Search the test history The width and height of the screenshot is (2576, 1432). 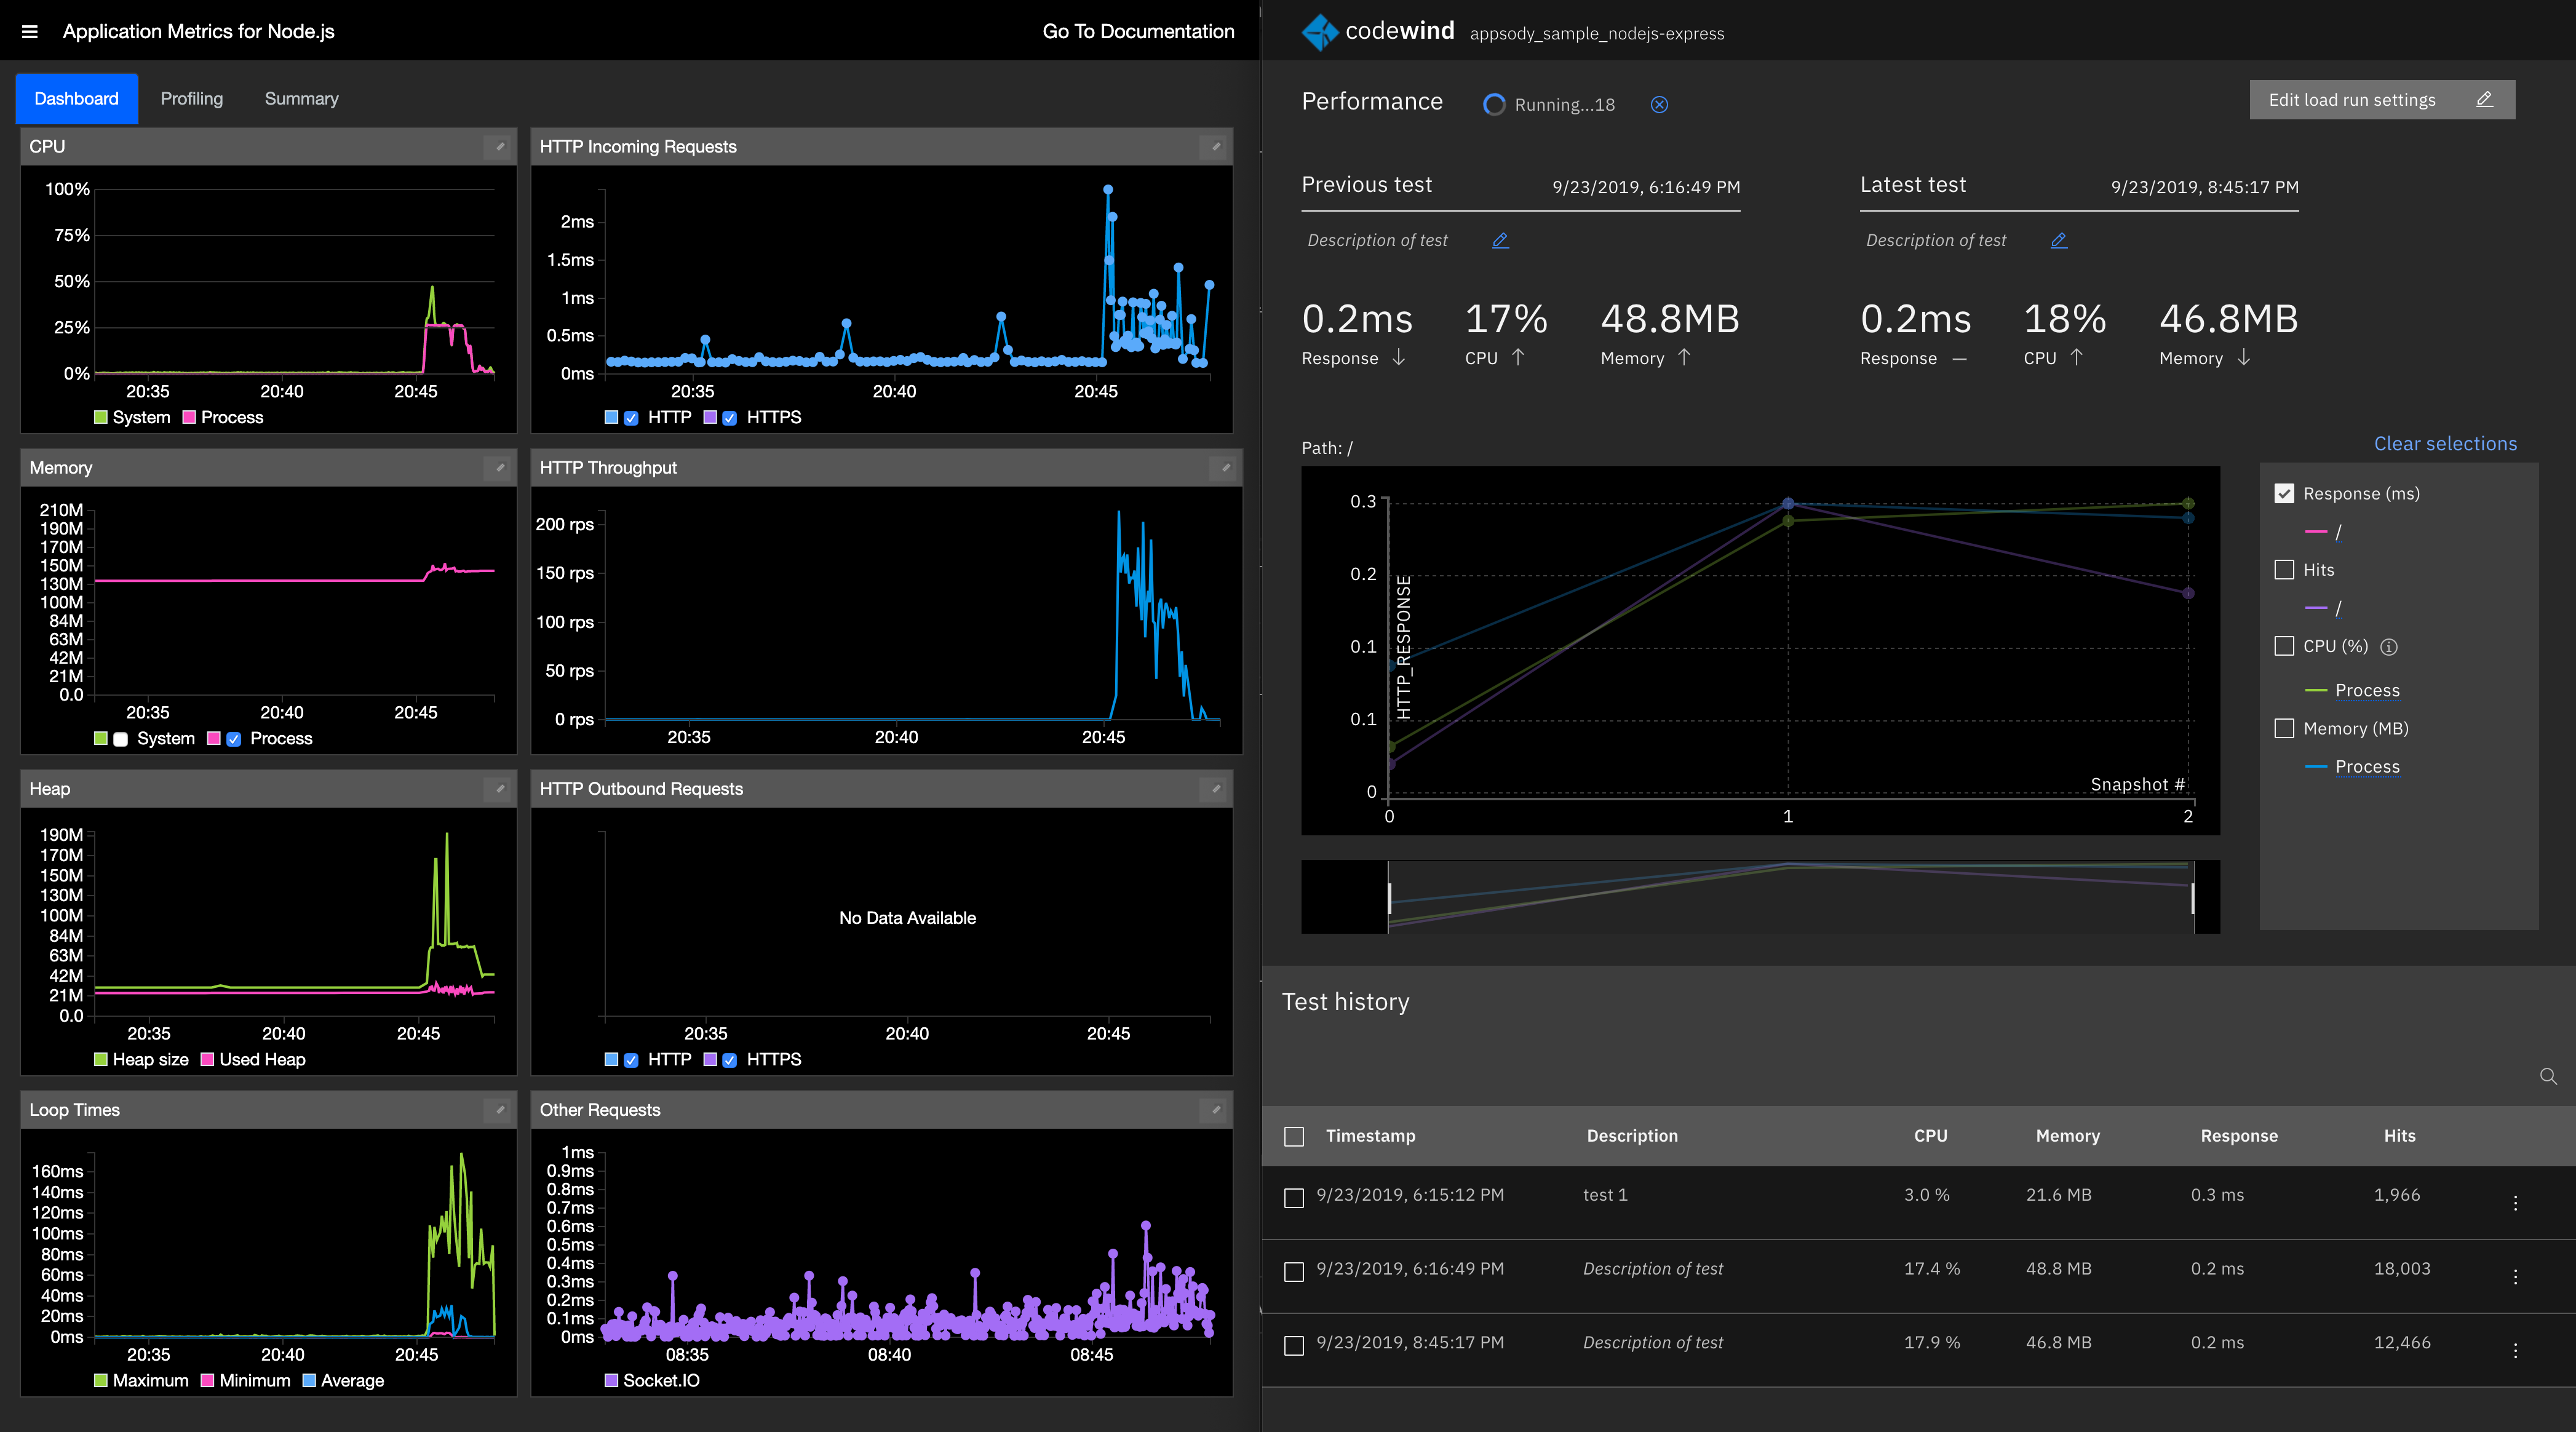(x=2548, y=1076)
